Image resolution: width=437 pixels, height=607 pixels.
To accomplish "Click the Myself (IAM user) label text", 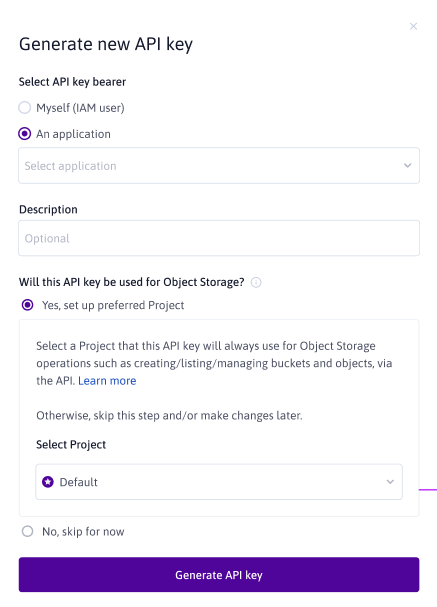I will (x=81, y=108).
